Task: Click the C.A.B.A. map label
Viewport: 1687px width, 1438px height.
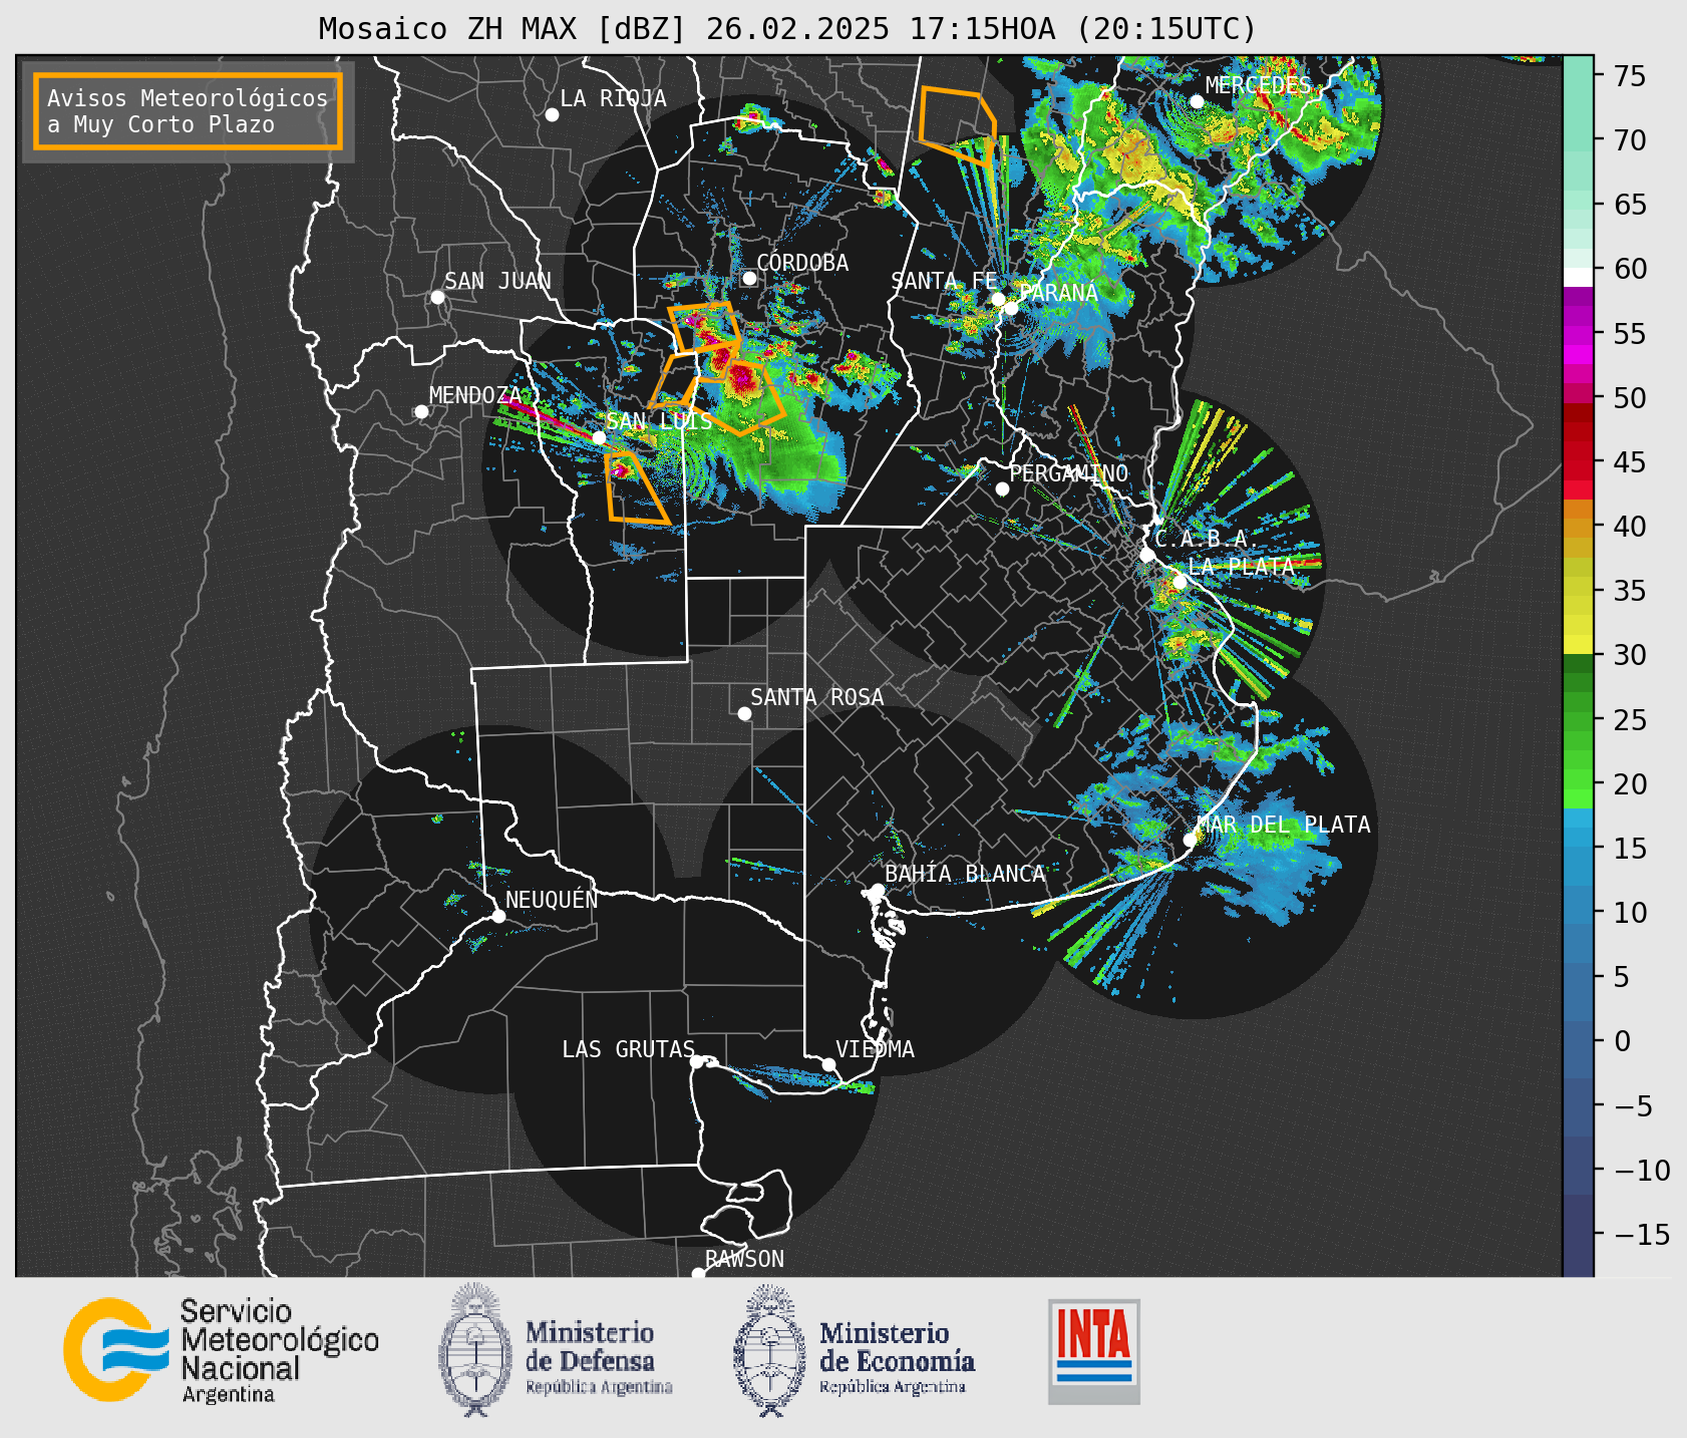Action: click(1208, 539)
